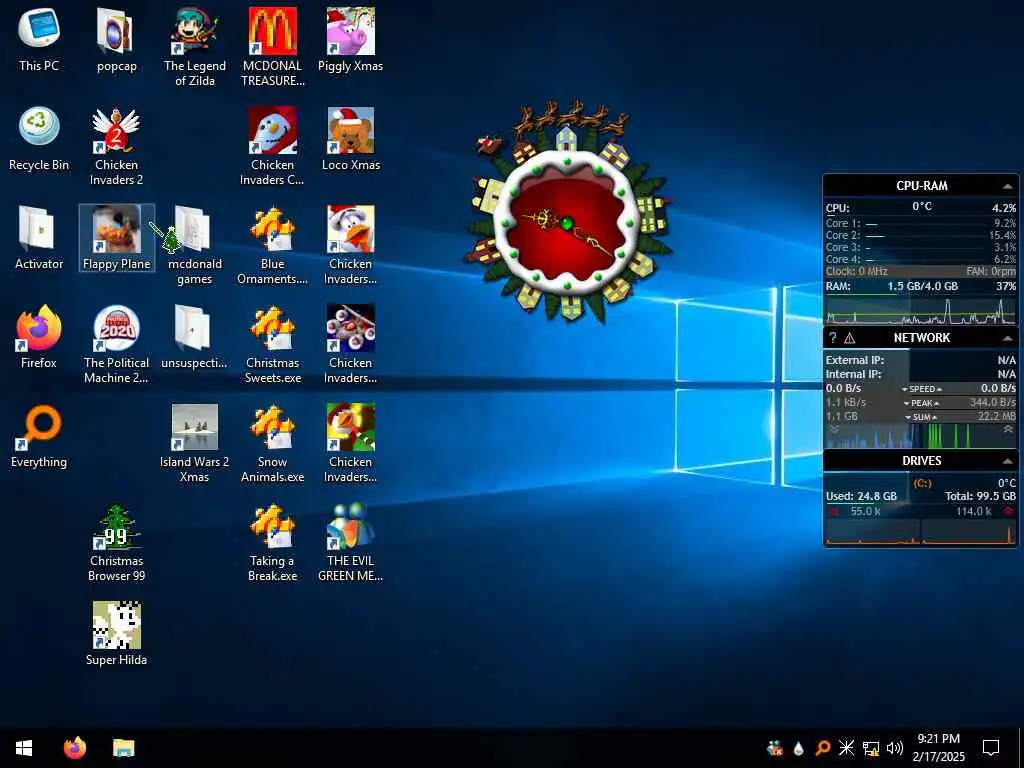Run Taking a Break.exe icon

pyautogui.click(x=272, y=543)
